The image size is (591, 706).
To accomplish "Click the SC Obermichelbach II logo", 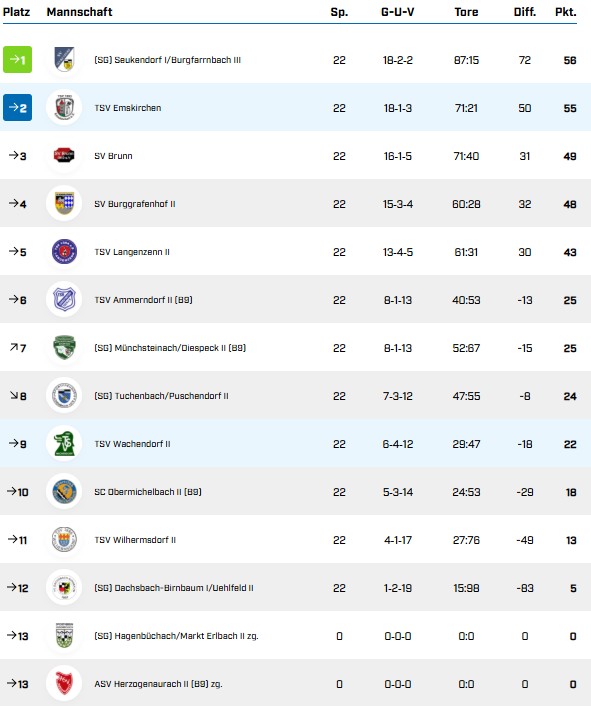I will pos(64,492).
